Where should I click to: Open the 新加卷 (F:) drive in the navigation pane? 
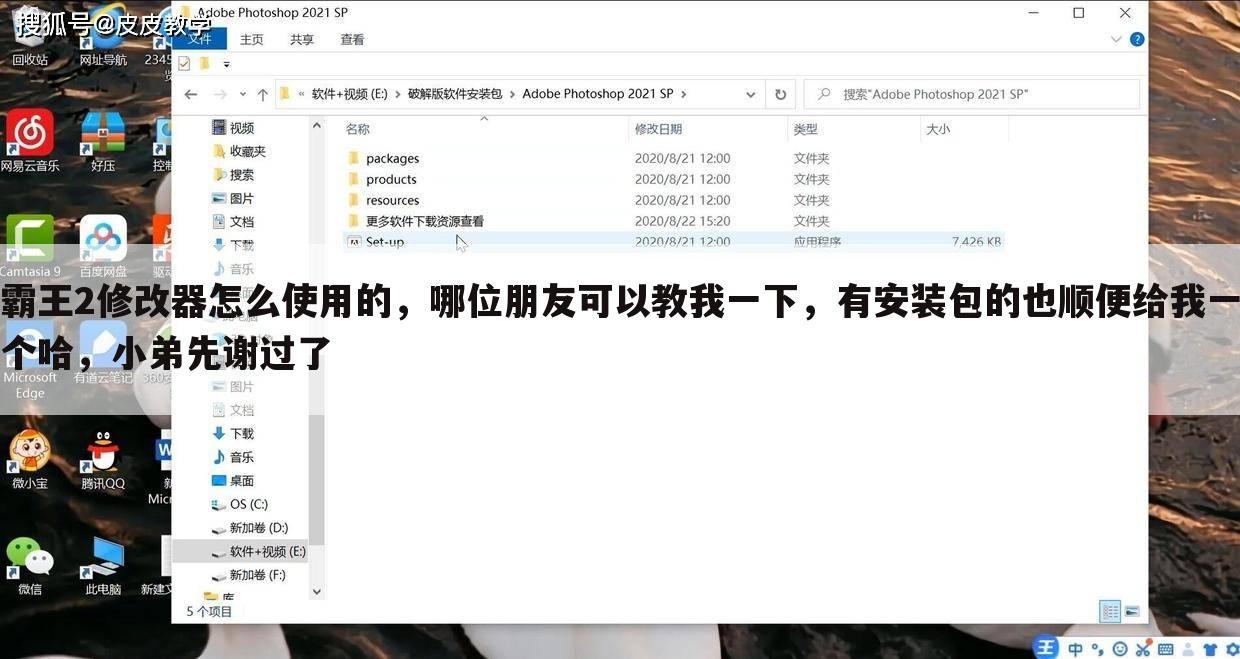(257, 575)
